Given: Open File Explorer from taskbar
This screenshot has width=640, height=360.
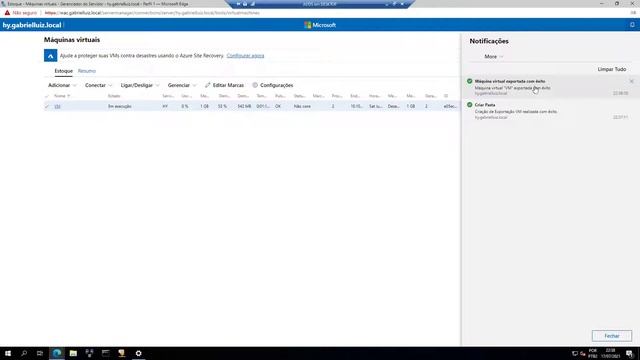Looking at the screenshot, I should (73, 353).
